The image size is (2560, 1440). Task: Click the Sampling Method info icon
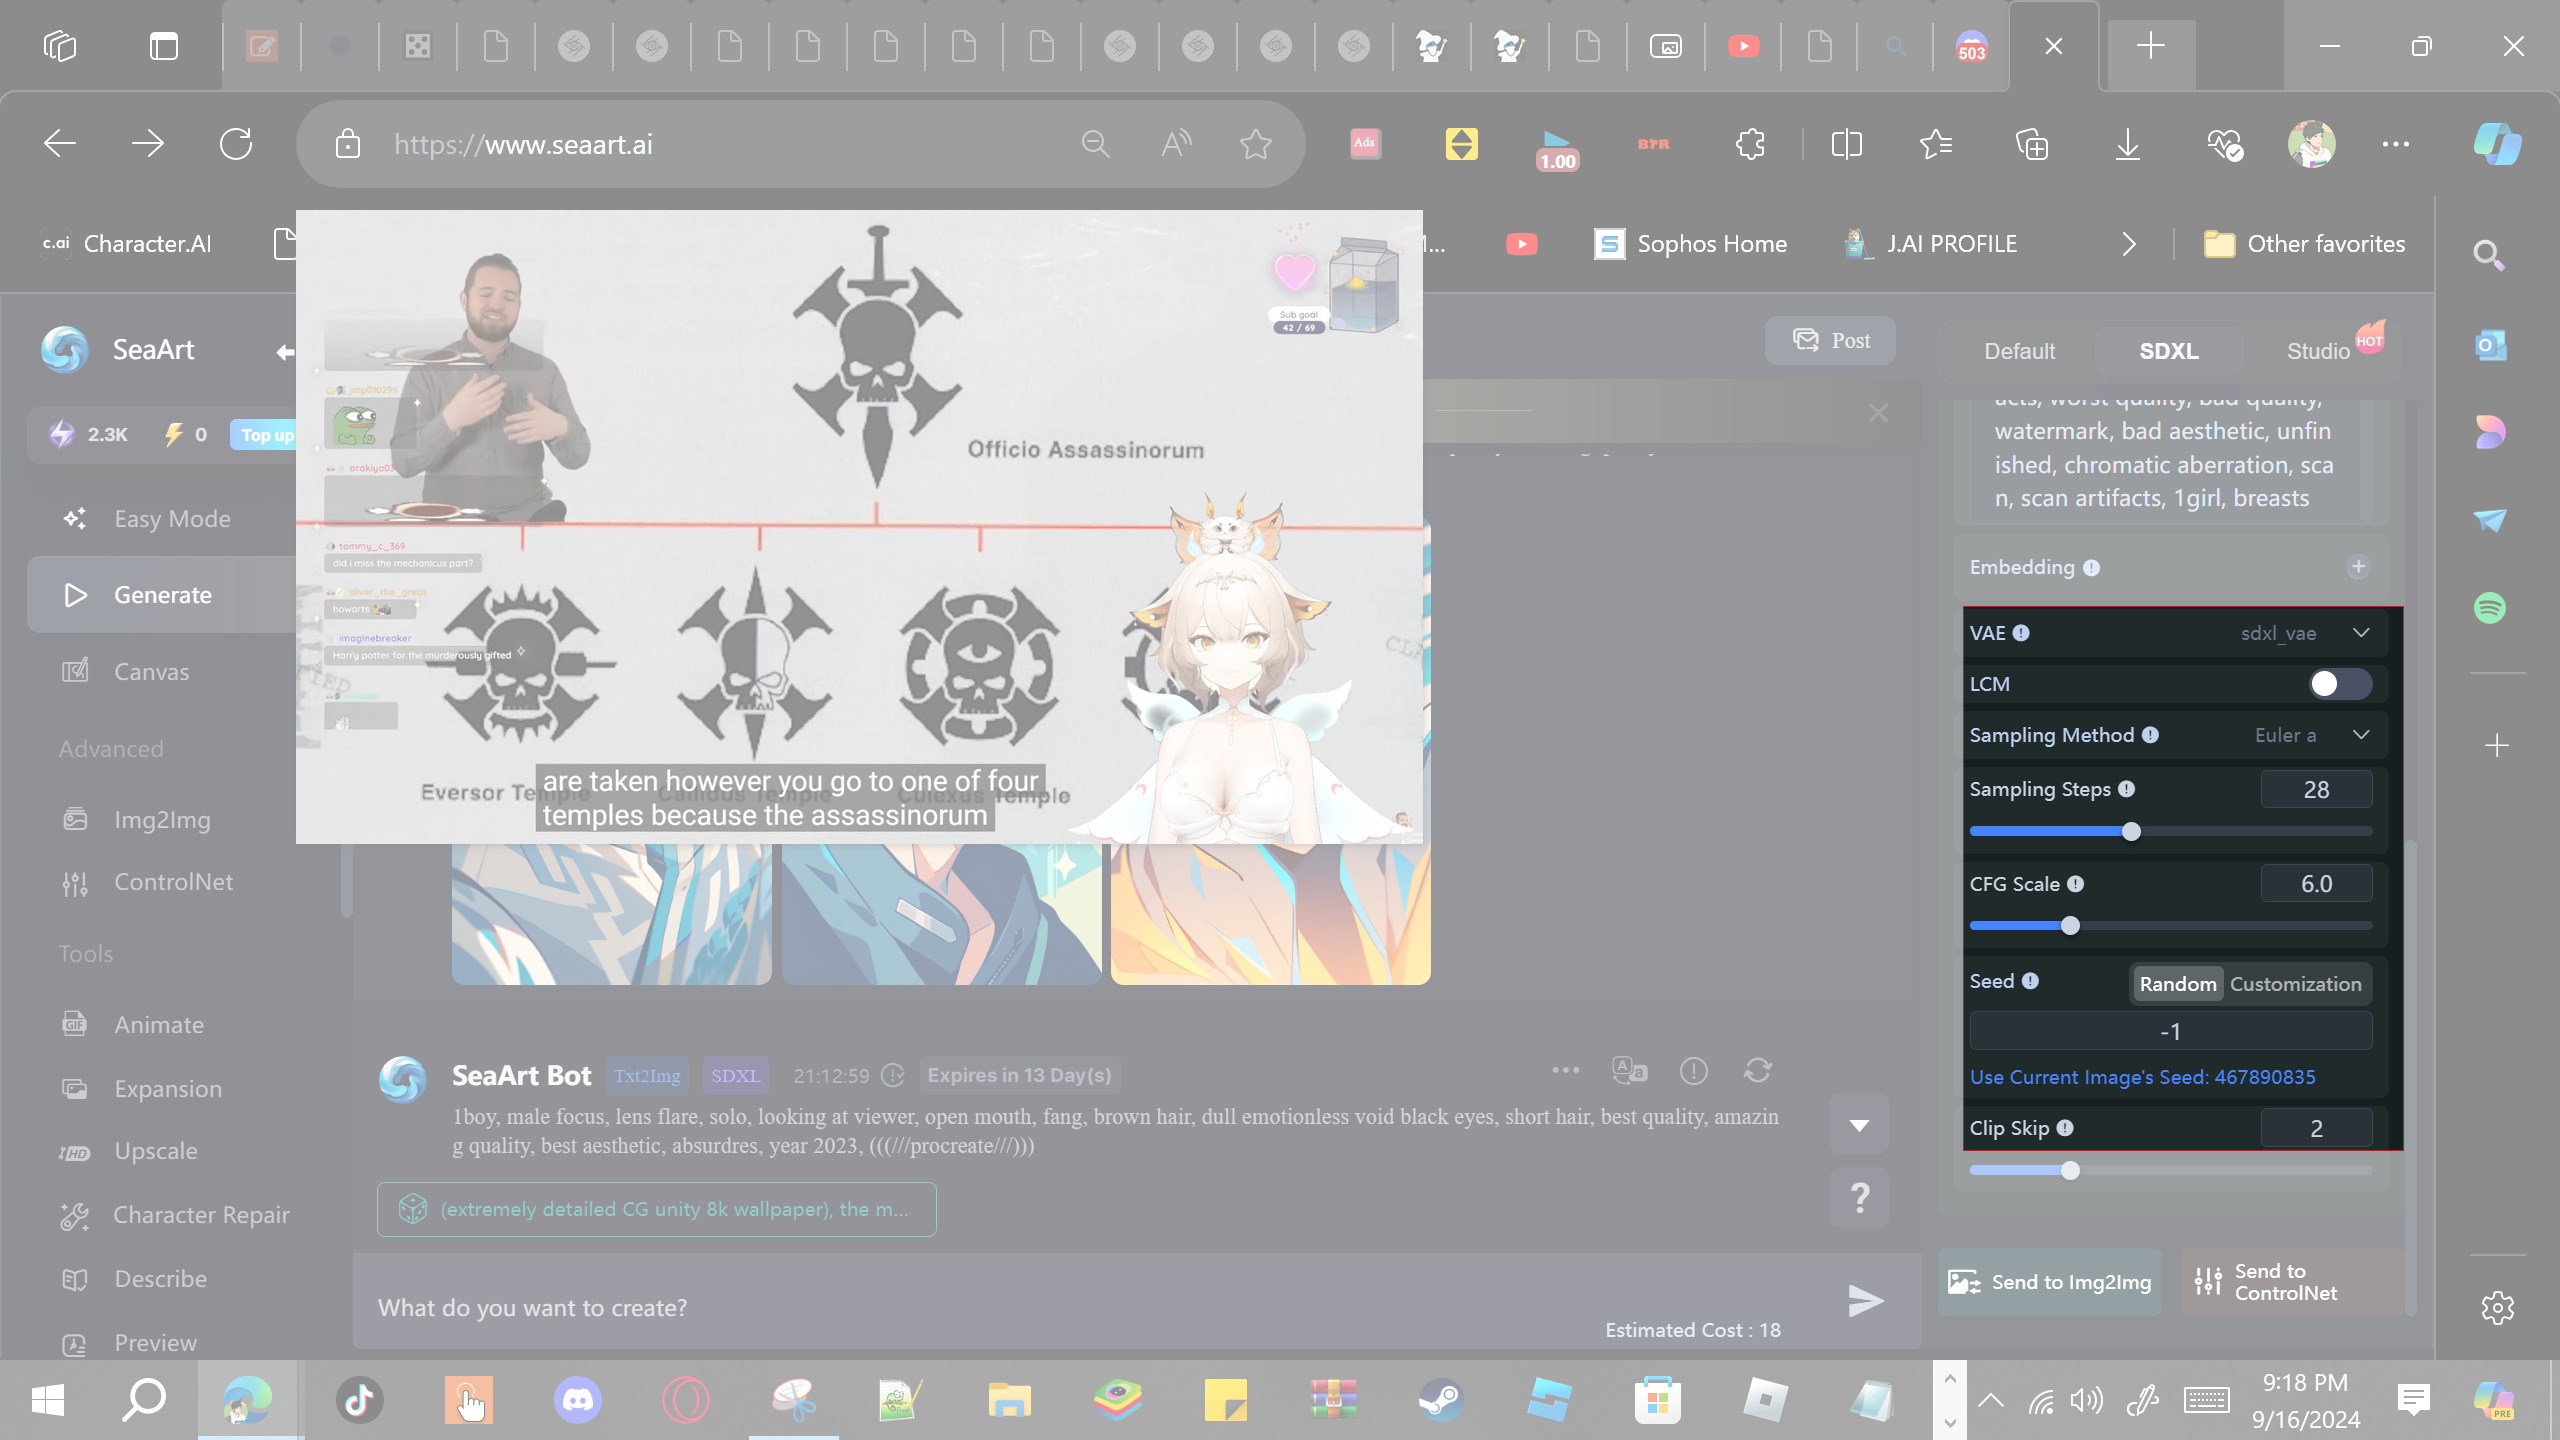(x=2150, y=735)
